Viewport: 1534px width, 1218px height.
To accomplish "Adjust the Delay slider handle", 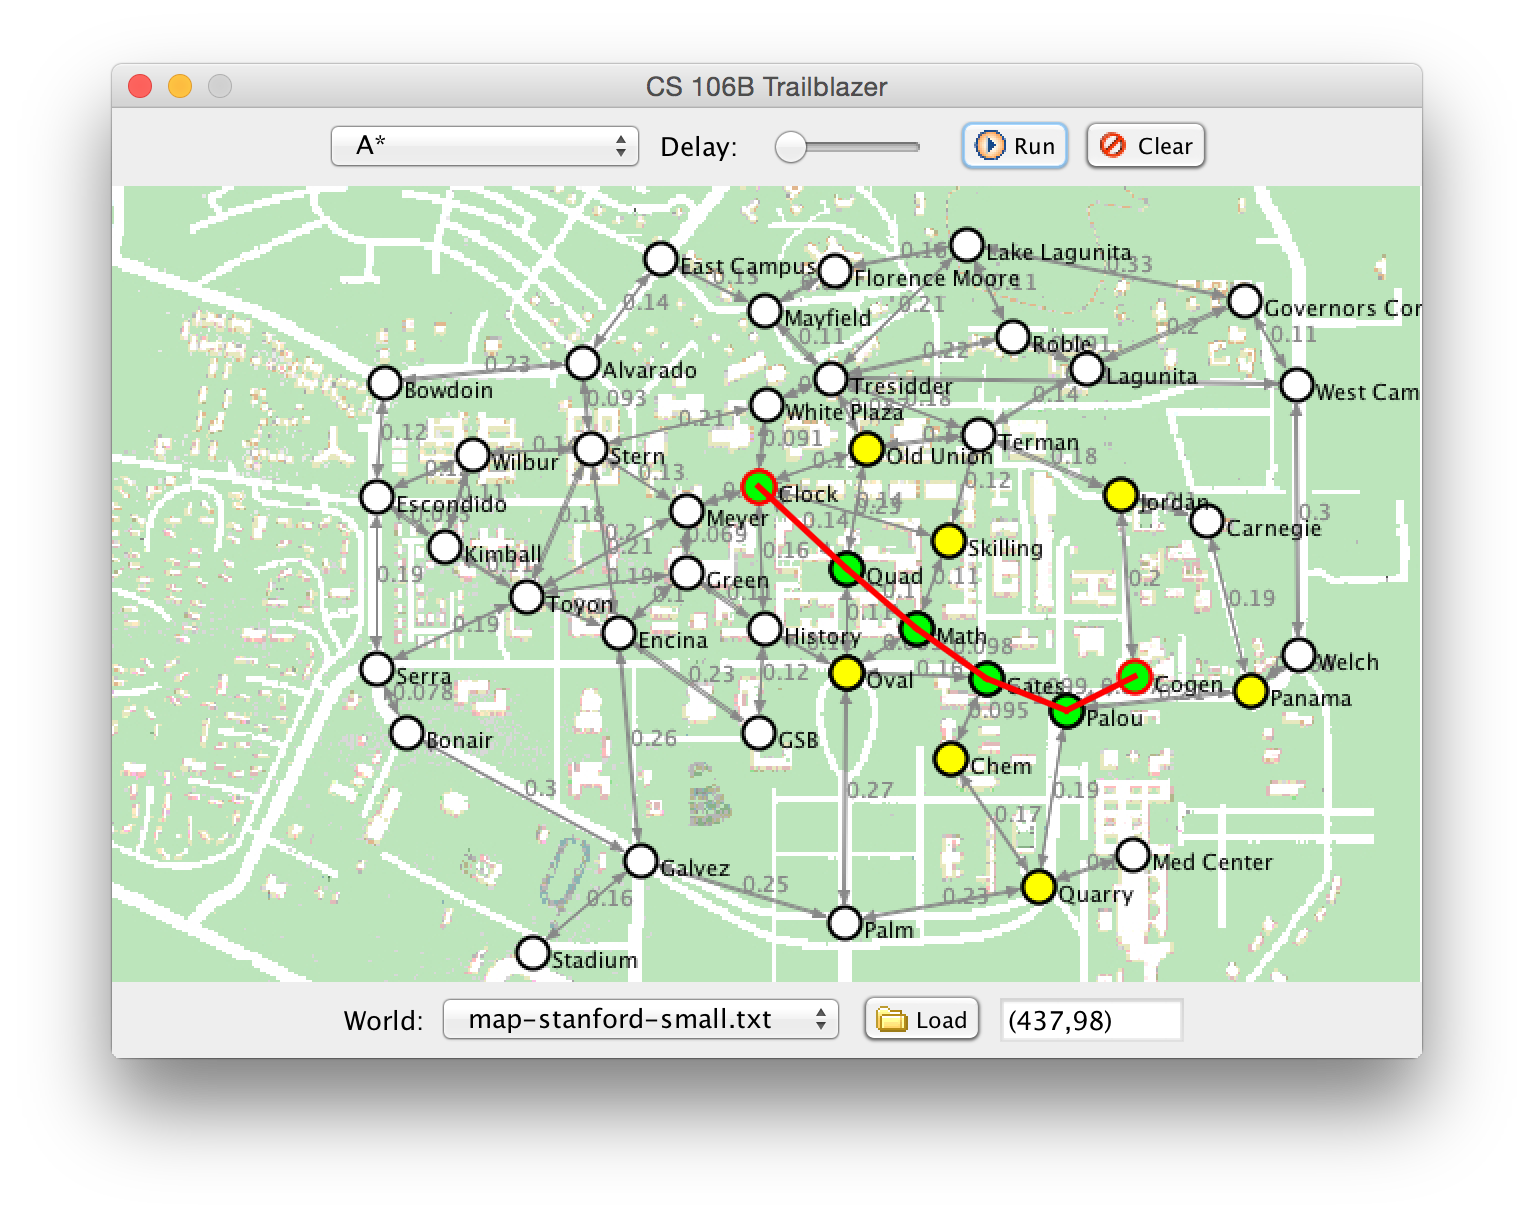I will [x=791, y=147].
